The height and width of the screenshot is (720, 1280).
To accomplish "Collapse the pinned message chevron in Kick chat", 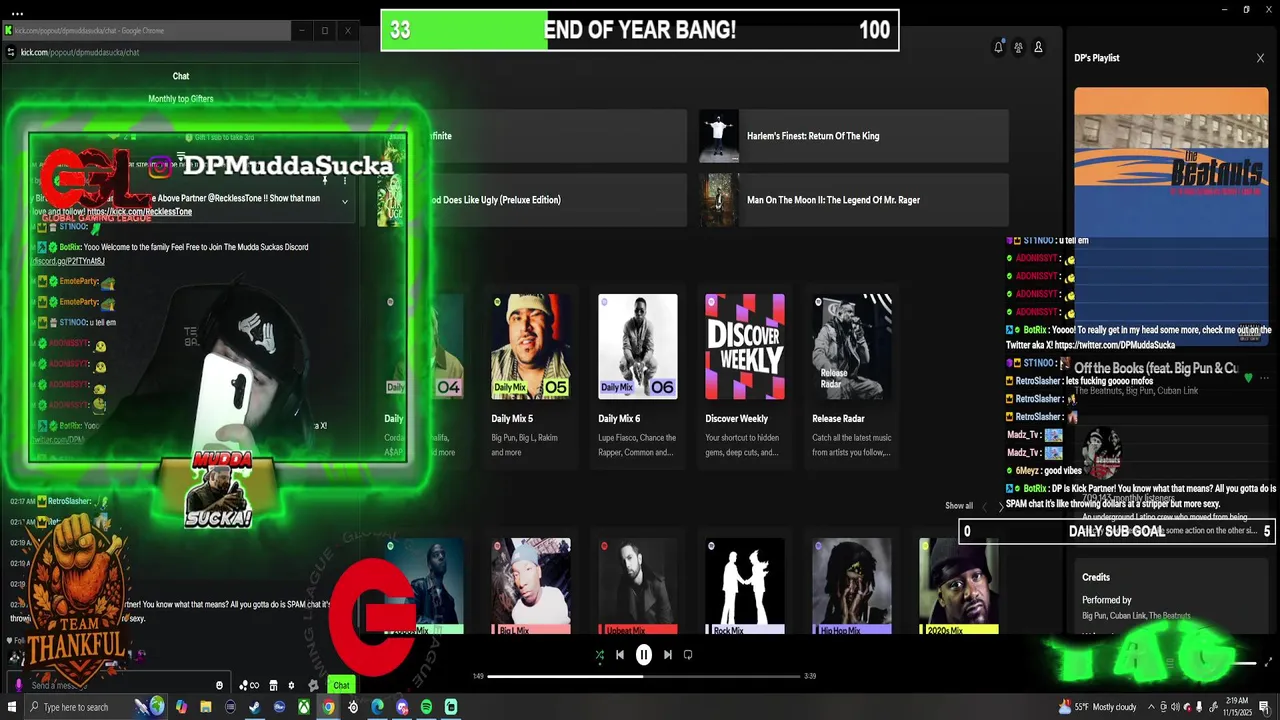I will tap(345, 202).
